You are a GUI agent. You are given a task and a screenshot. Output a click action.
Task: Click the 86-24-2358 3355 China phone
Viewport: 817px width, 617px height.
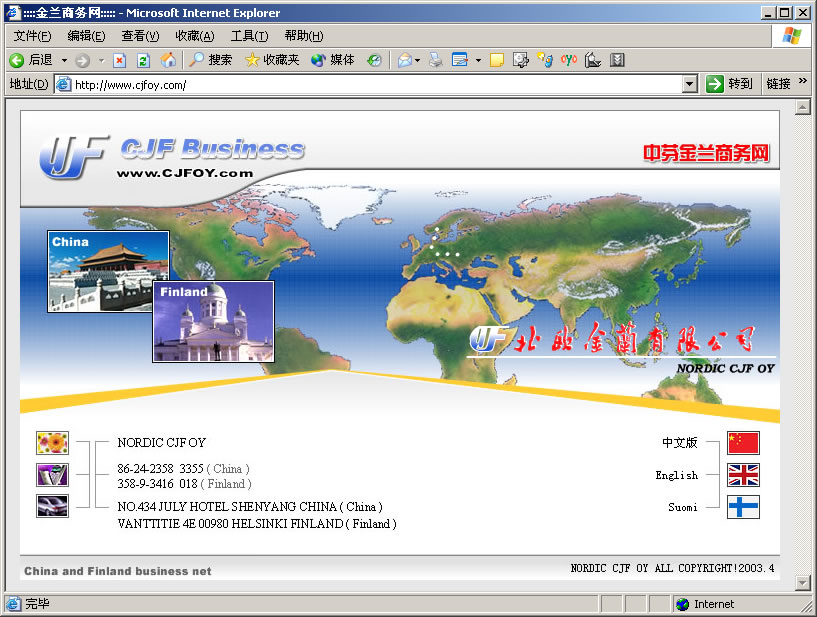[183, 468]
